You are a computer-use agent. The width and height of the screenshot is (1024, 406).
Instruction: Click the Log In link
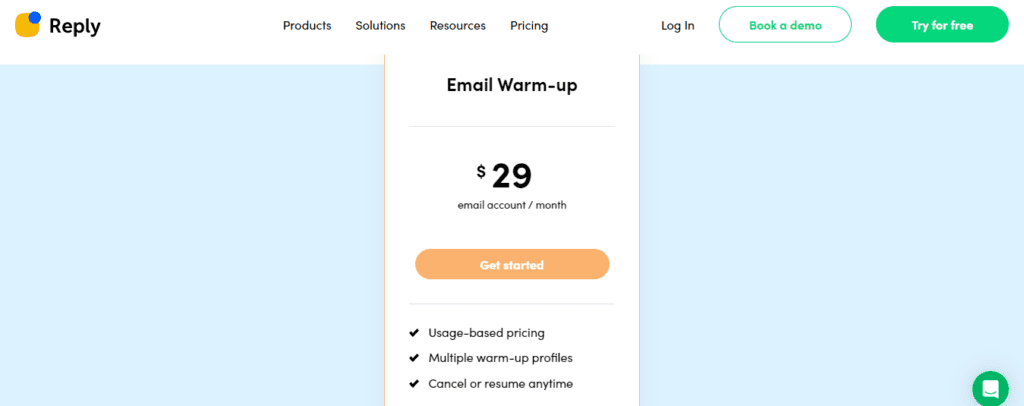click(x=678, y=26)
